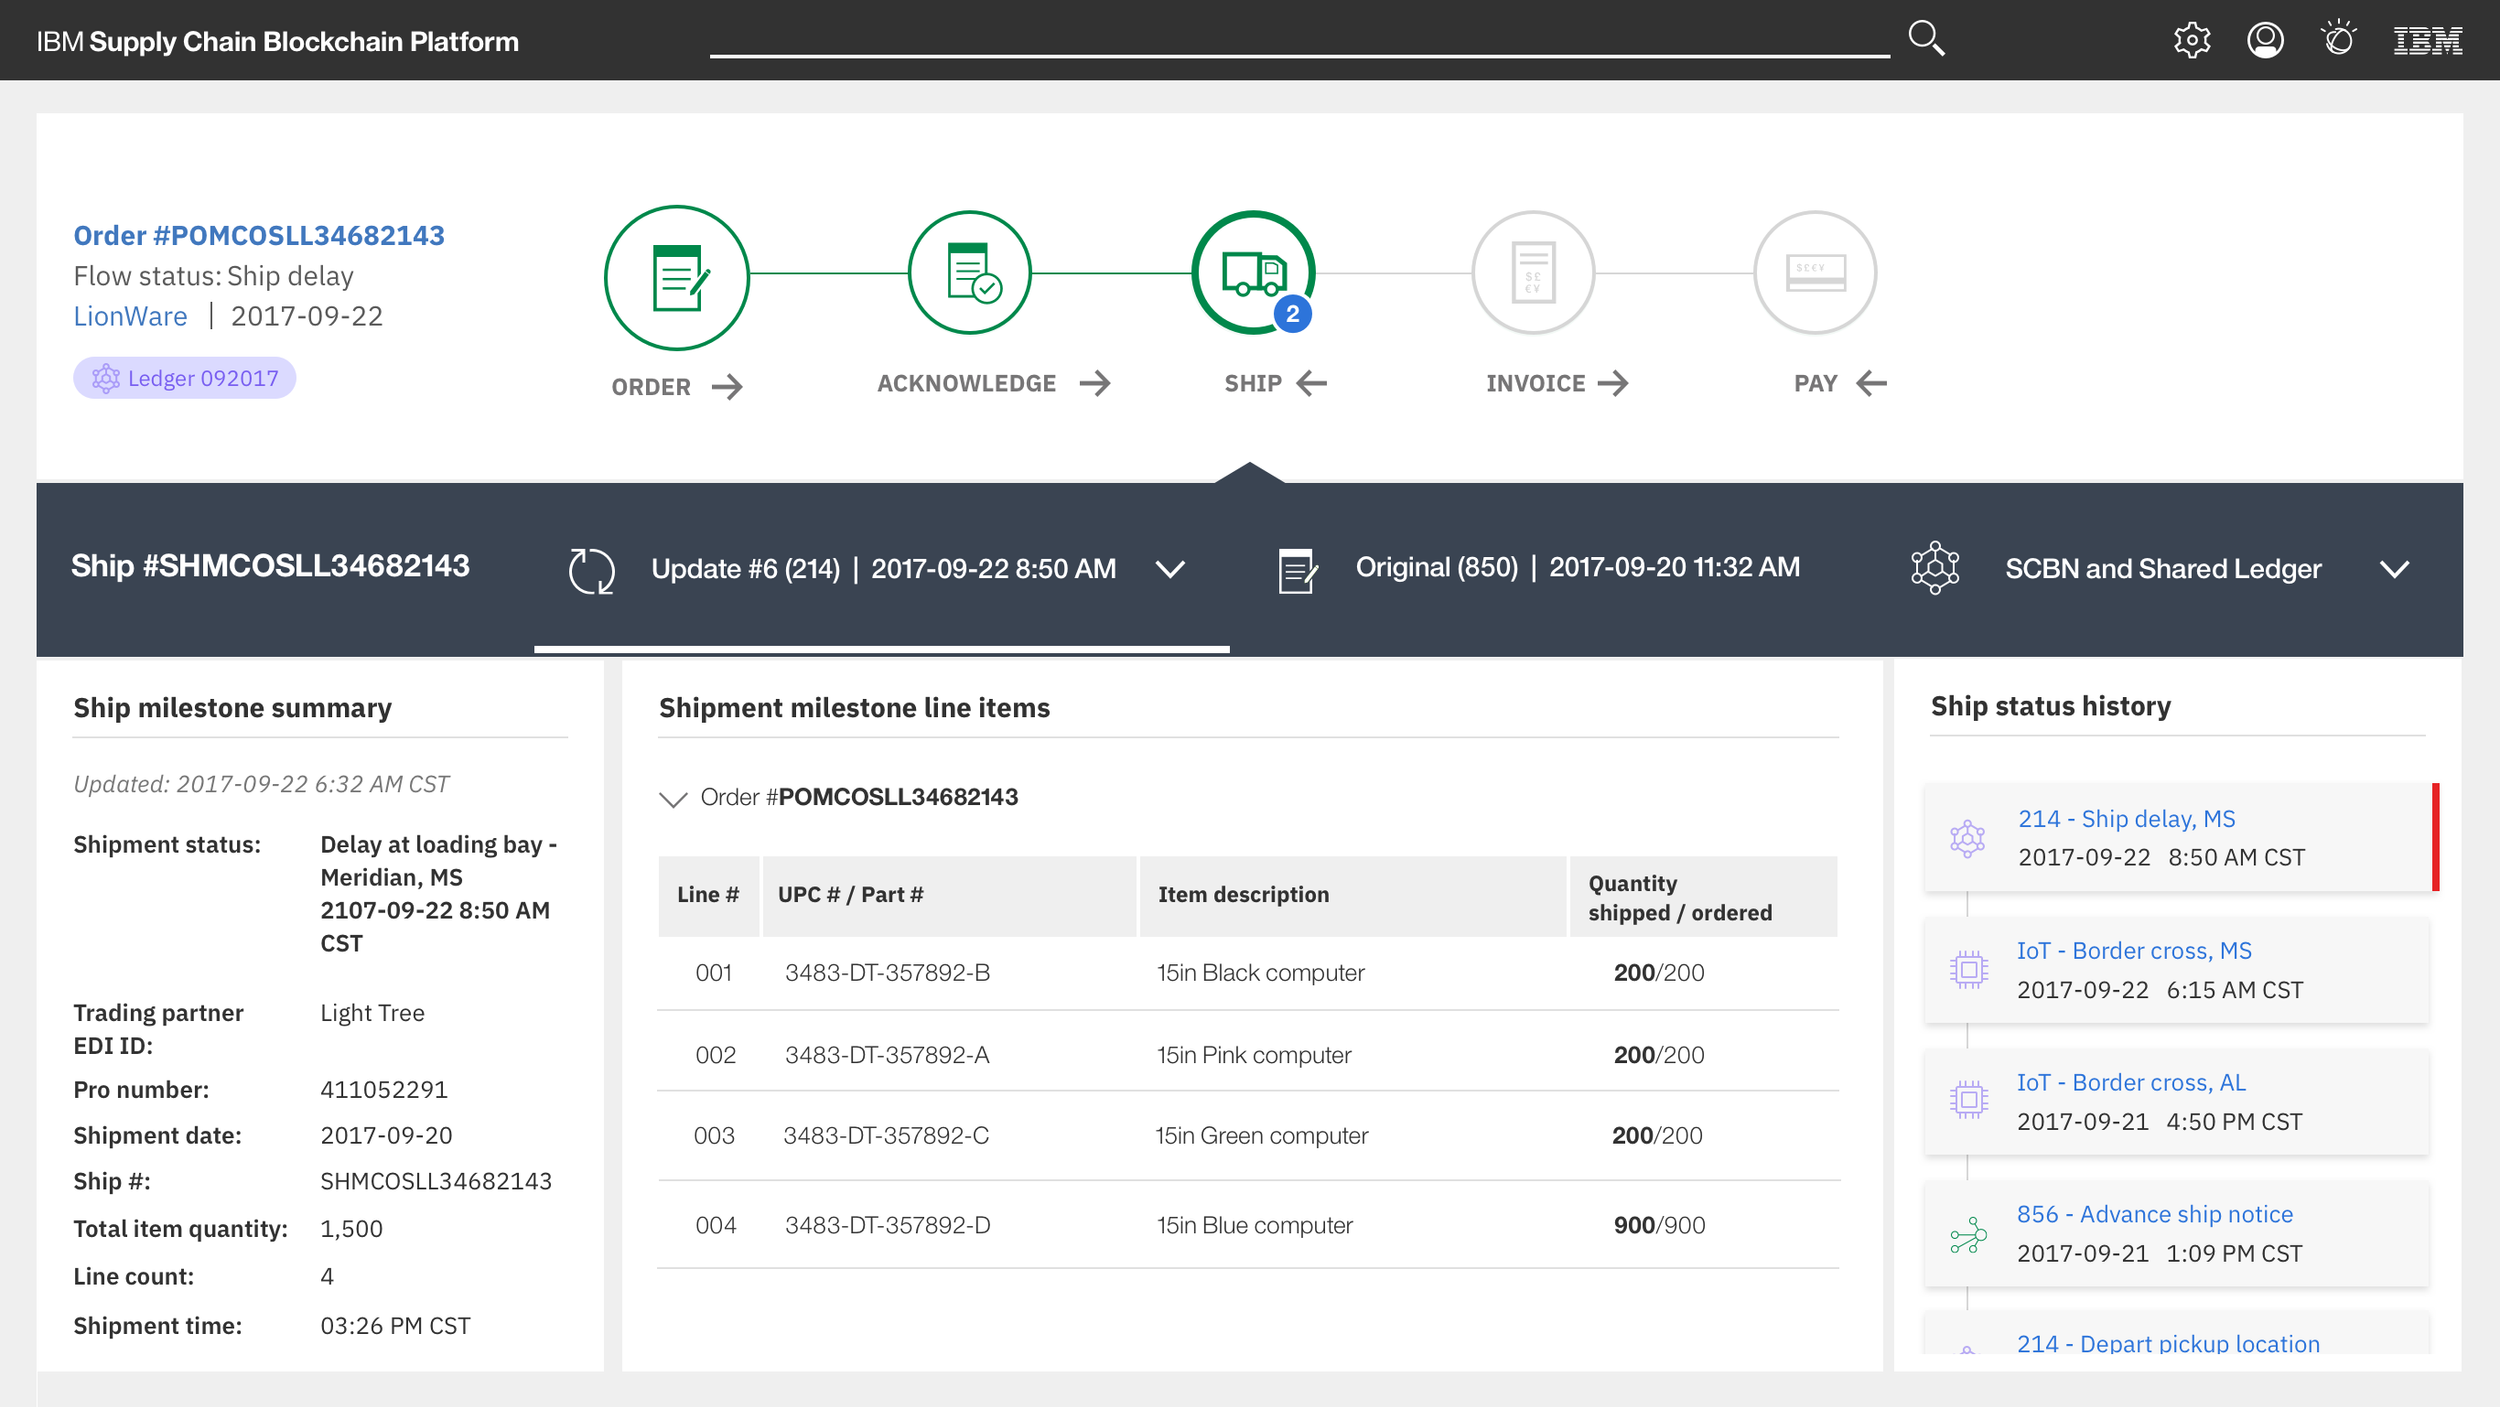Image resolution: width=2500 pixels, height=1407 pixels.
Task: Open the LionWare link
Action: (130, 316)
